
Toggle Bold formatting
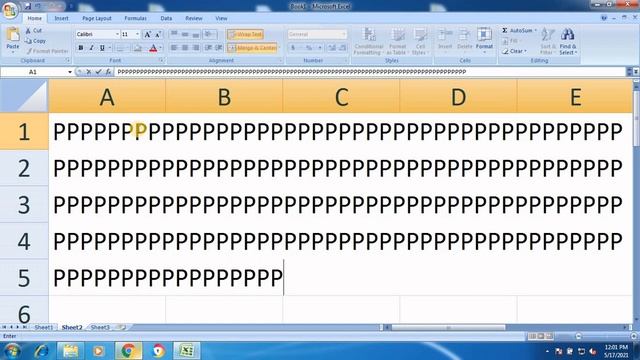pyautogui.click(x=81, y=48)
